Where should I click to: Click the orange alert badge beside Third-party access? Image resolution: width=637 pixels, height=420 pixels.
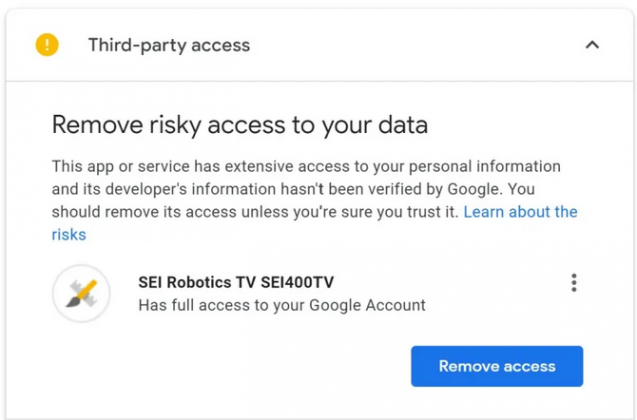[47, 45]
